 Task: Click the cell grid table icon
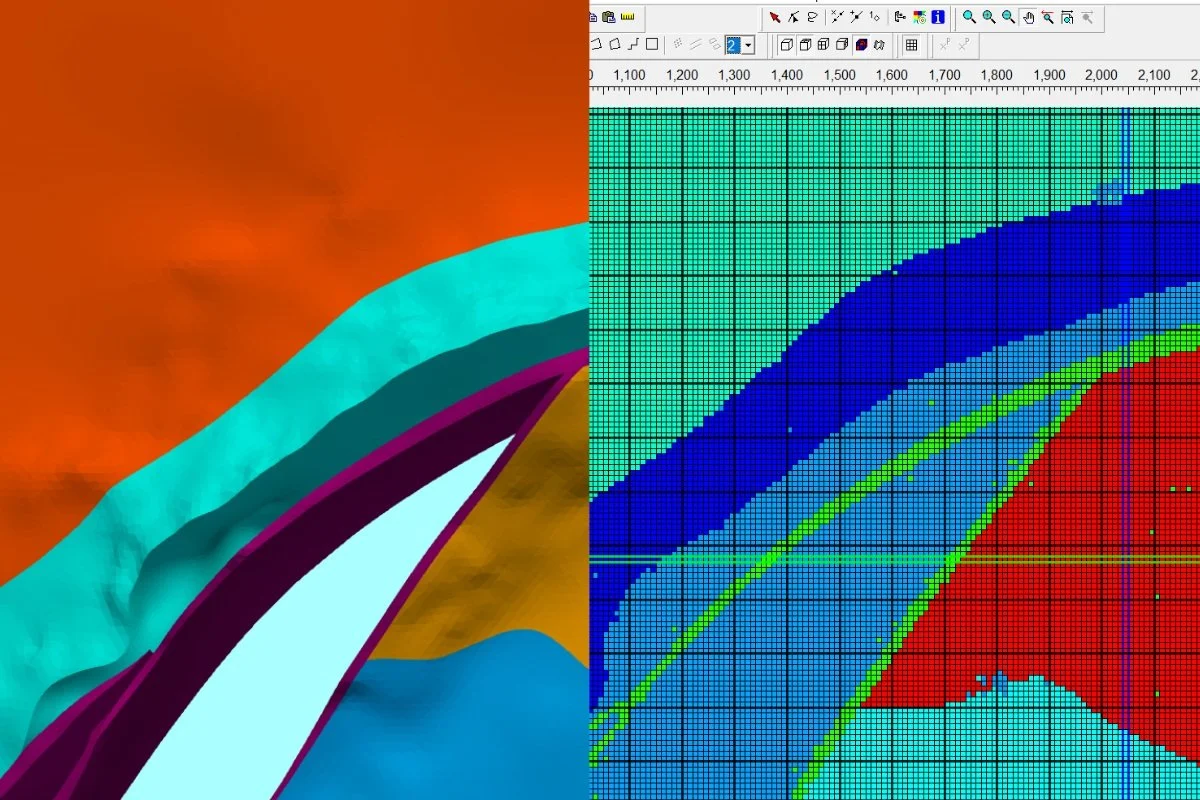point(911,45)
